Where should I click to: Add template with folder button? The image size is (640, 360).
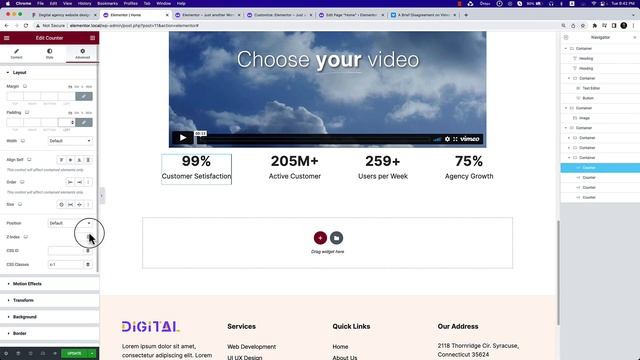336,238
